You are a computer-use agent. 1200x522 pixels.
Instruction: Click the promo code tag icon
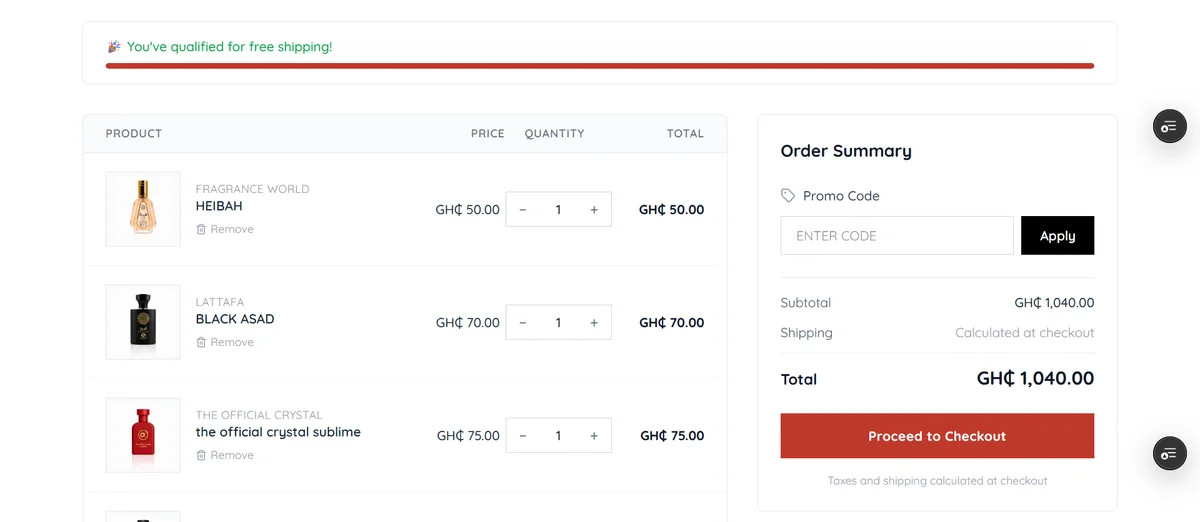(x=788, y=196)
